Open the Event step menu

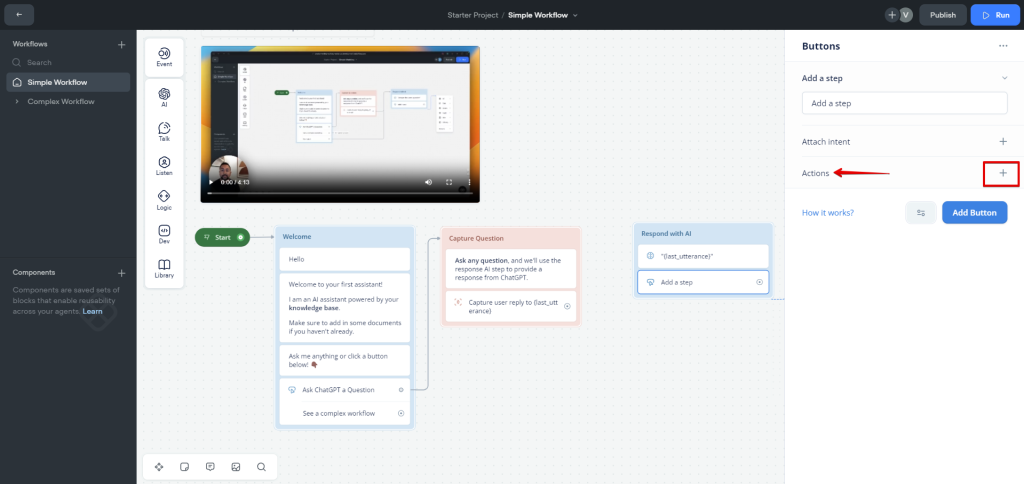164,57
